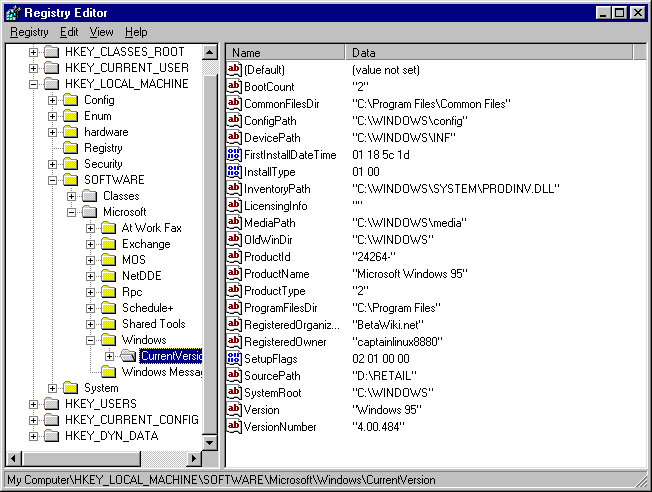
Task: Click the folder icon of HKEY_CLASSES_ROOT
Action: 52,52
